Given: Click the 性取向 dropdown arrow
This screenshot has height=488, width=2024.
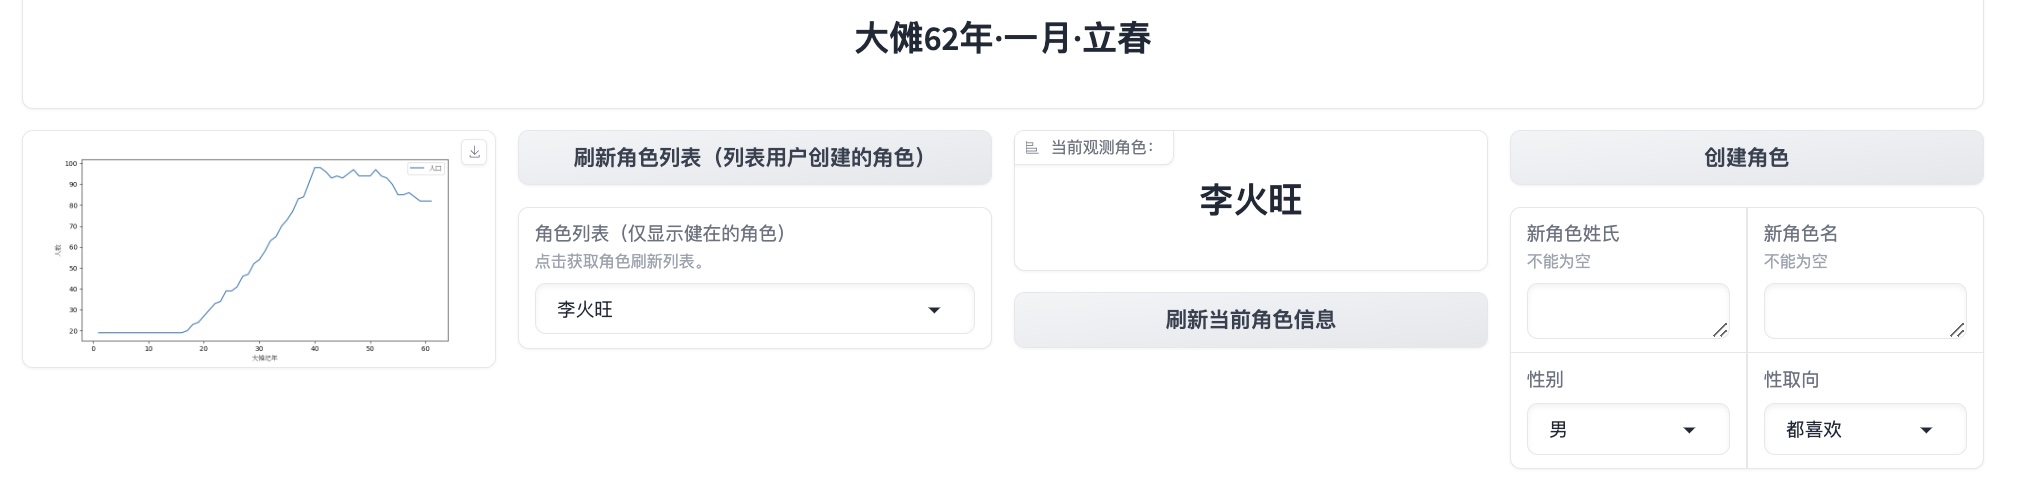Looking at the screenshot, I should (1926, 430).
